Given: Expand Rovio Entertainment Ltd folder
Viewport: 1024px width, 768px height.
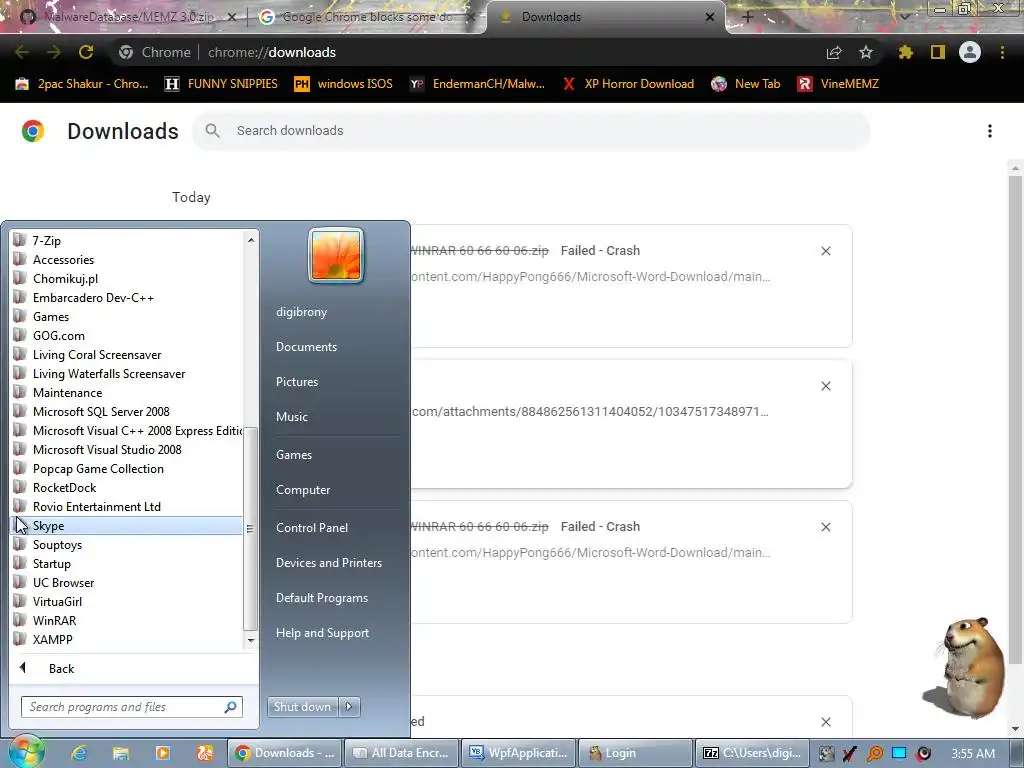Looking at the screenshot, I should 127,506.
